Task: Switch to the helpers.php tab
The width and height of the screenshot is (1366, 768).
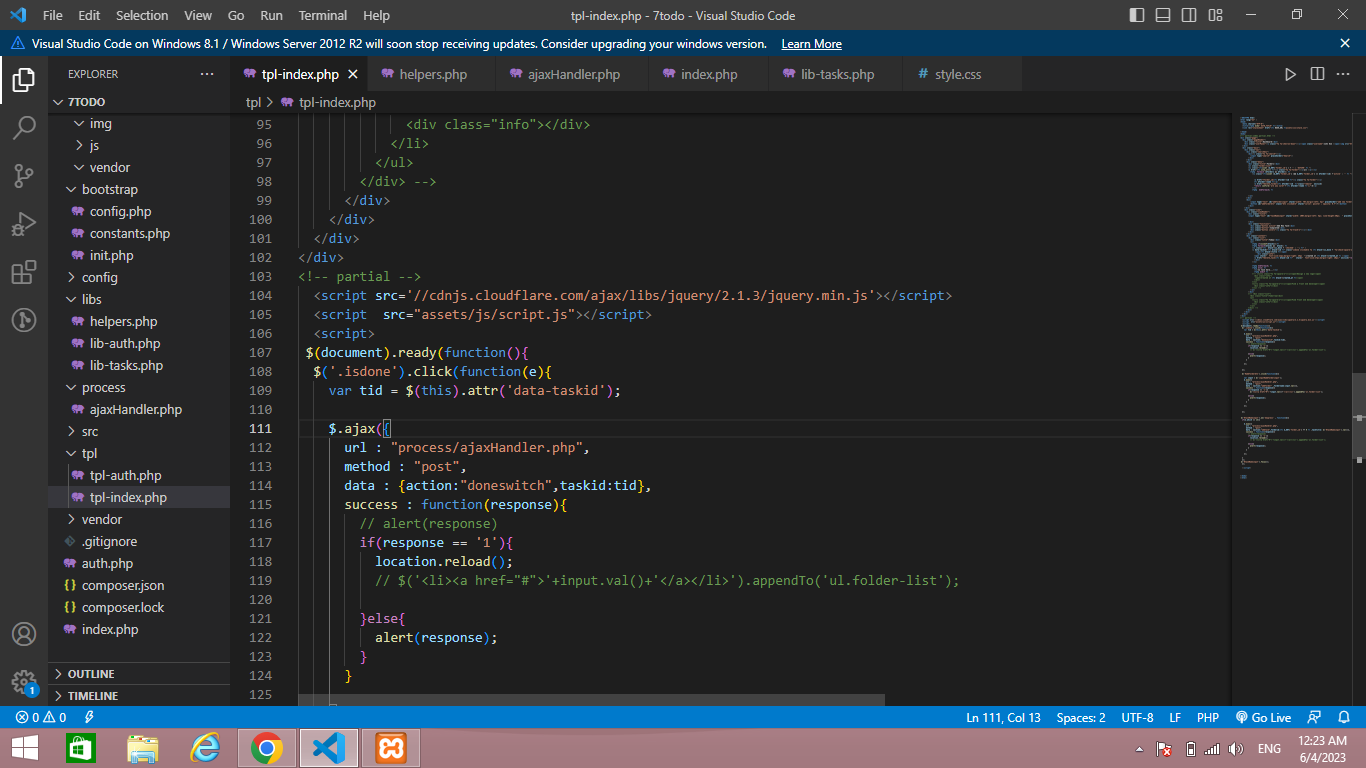Action: pos(433,75)
